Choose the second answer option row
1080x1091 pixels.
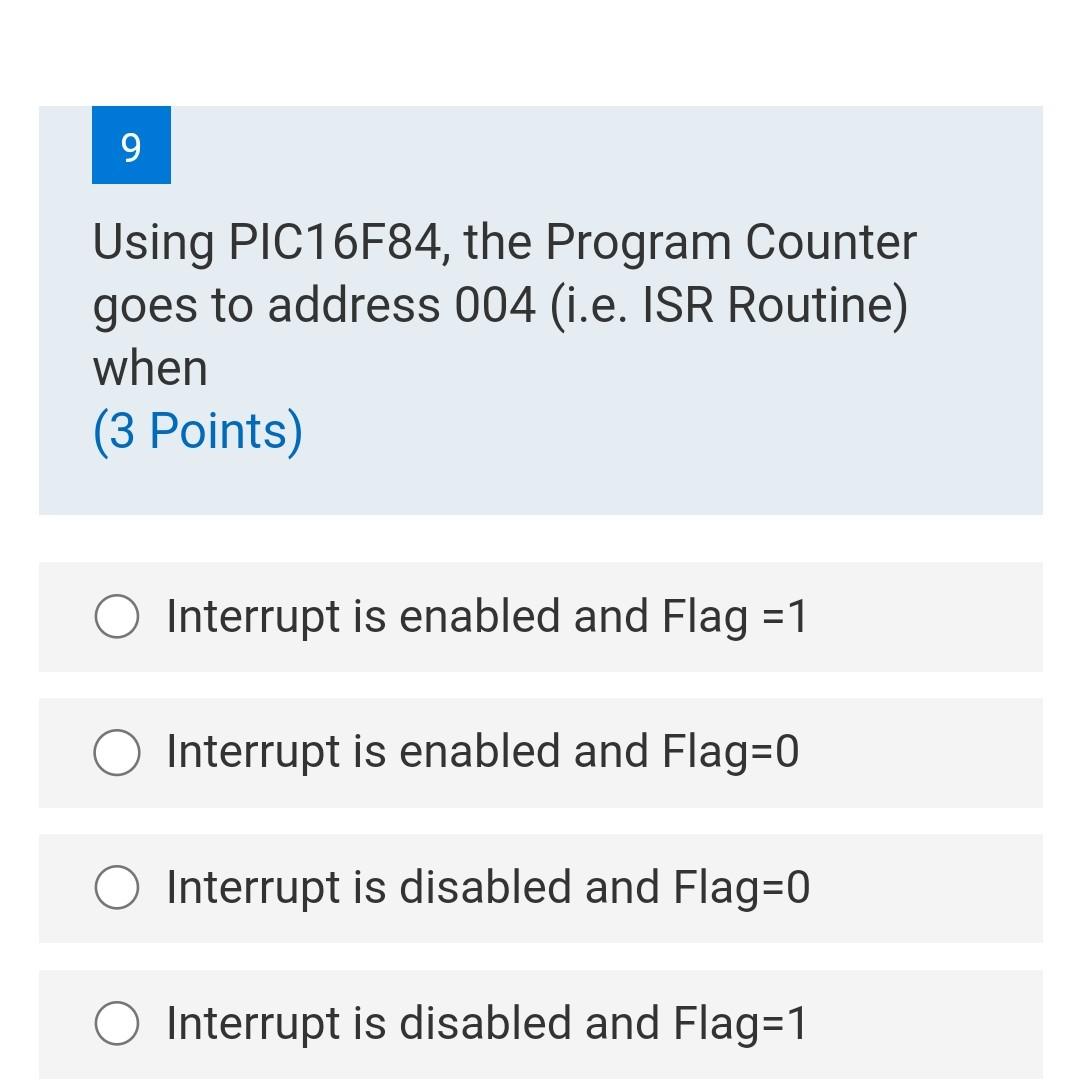(540, 753)
